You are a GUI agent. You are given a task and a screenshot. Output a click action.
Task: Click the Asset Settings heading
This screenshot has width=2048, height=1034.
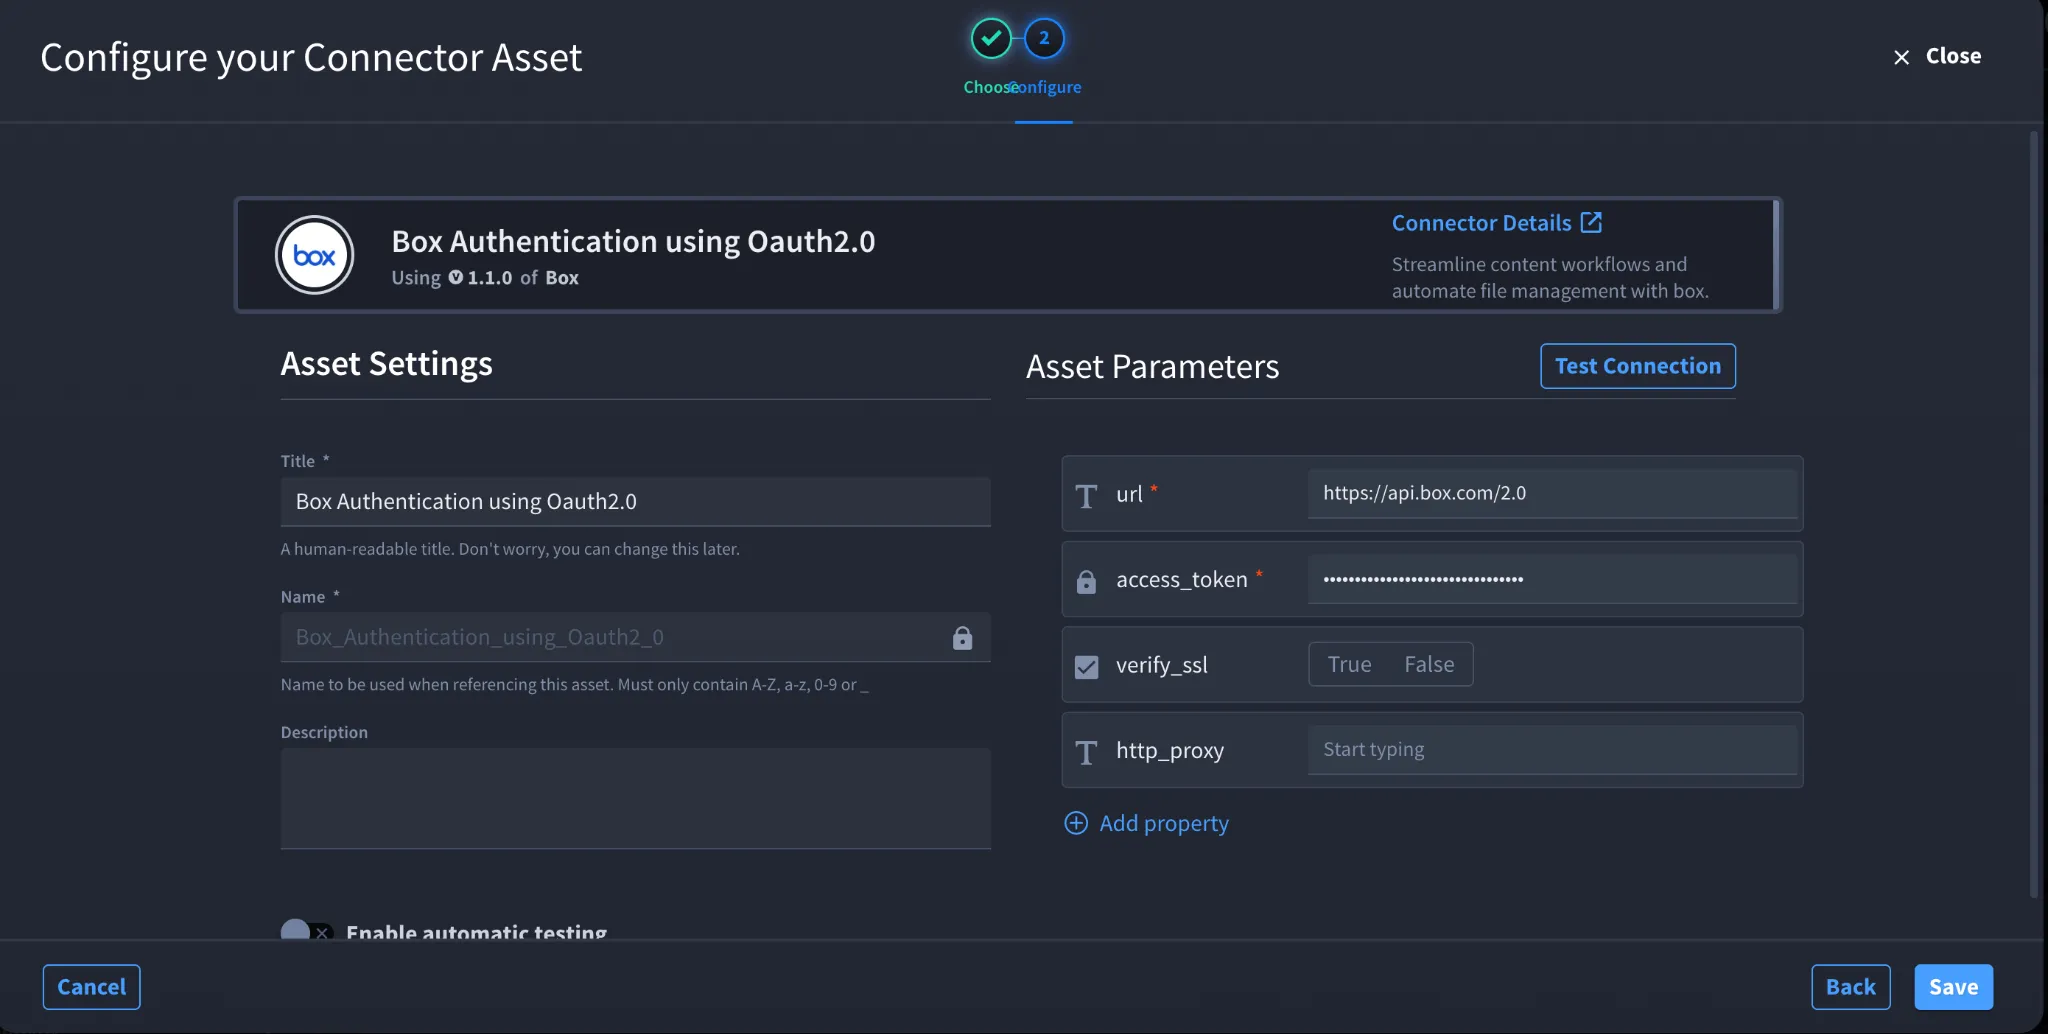click(386, 364)
